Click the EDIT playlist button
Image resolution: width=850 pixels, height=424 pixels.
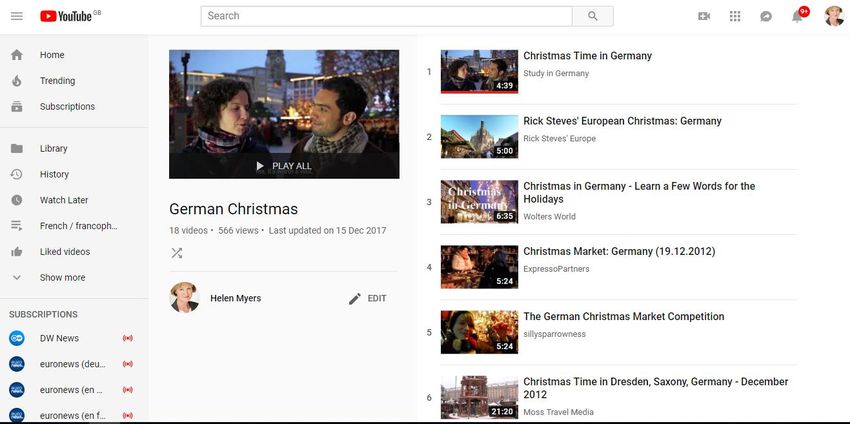(368, 298)
